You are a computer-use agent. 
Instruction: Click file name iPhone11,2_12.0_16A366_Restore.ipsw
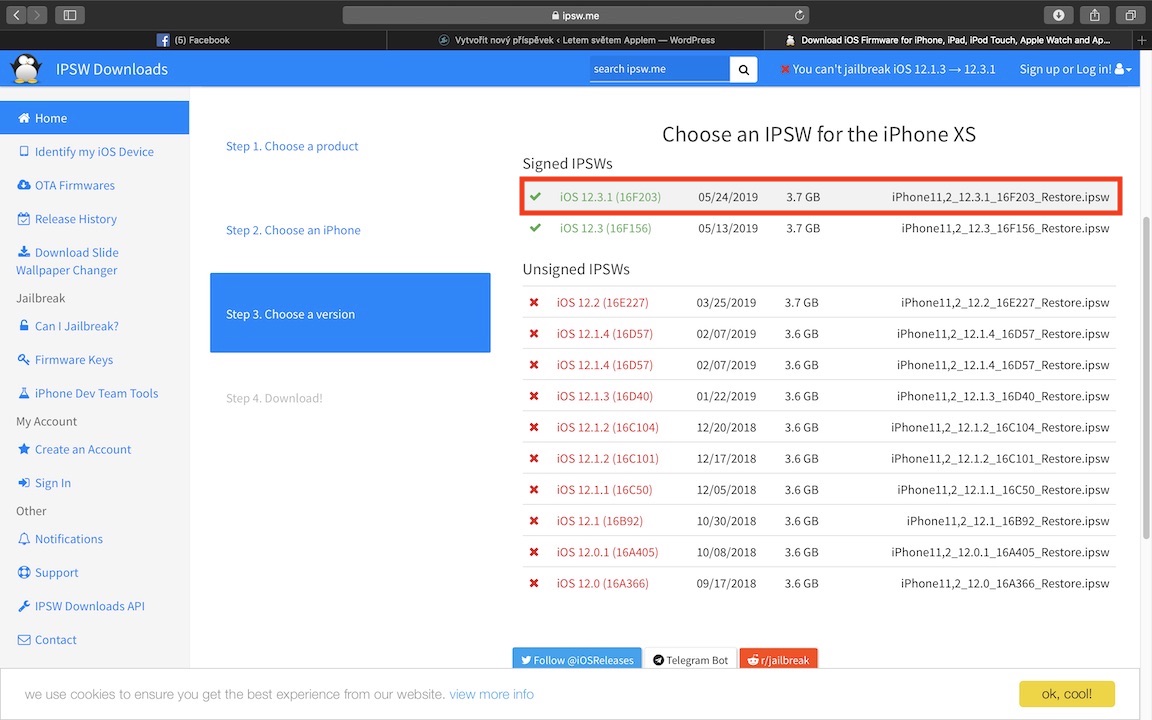pos(1005,583)
